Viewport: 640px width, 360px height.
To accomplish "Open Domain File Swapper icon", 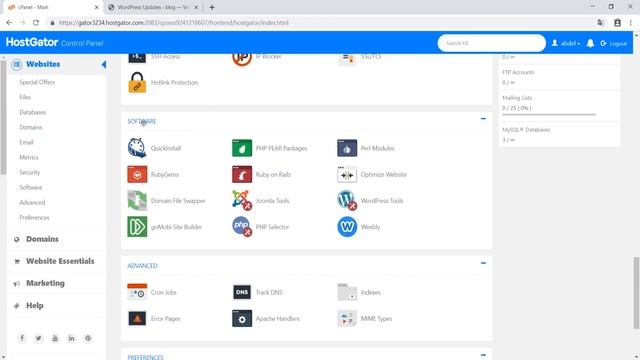I will (x=137, y=200).
